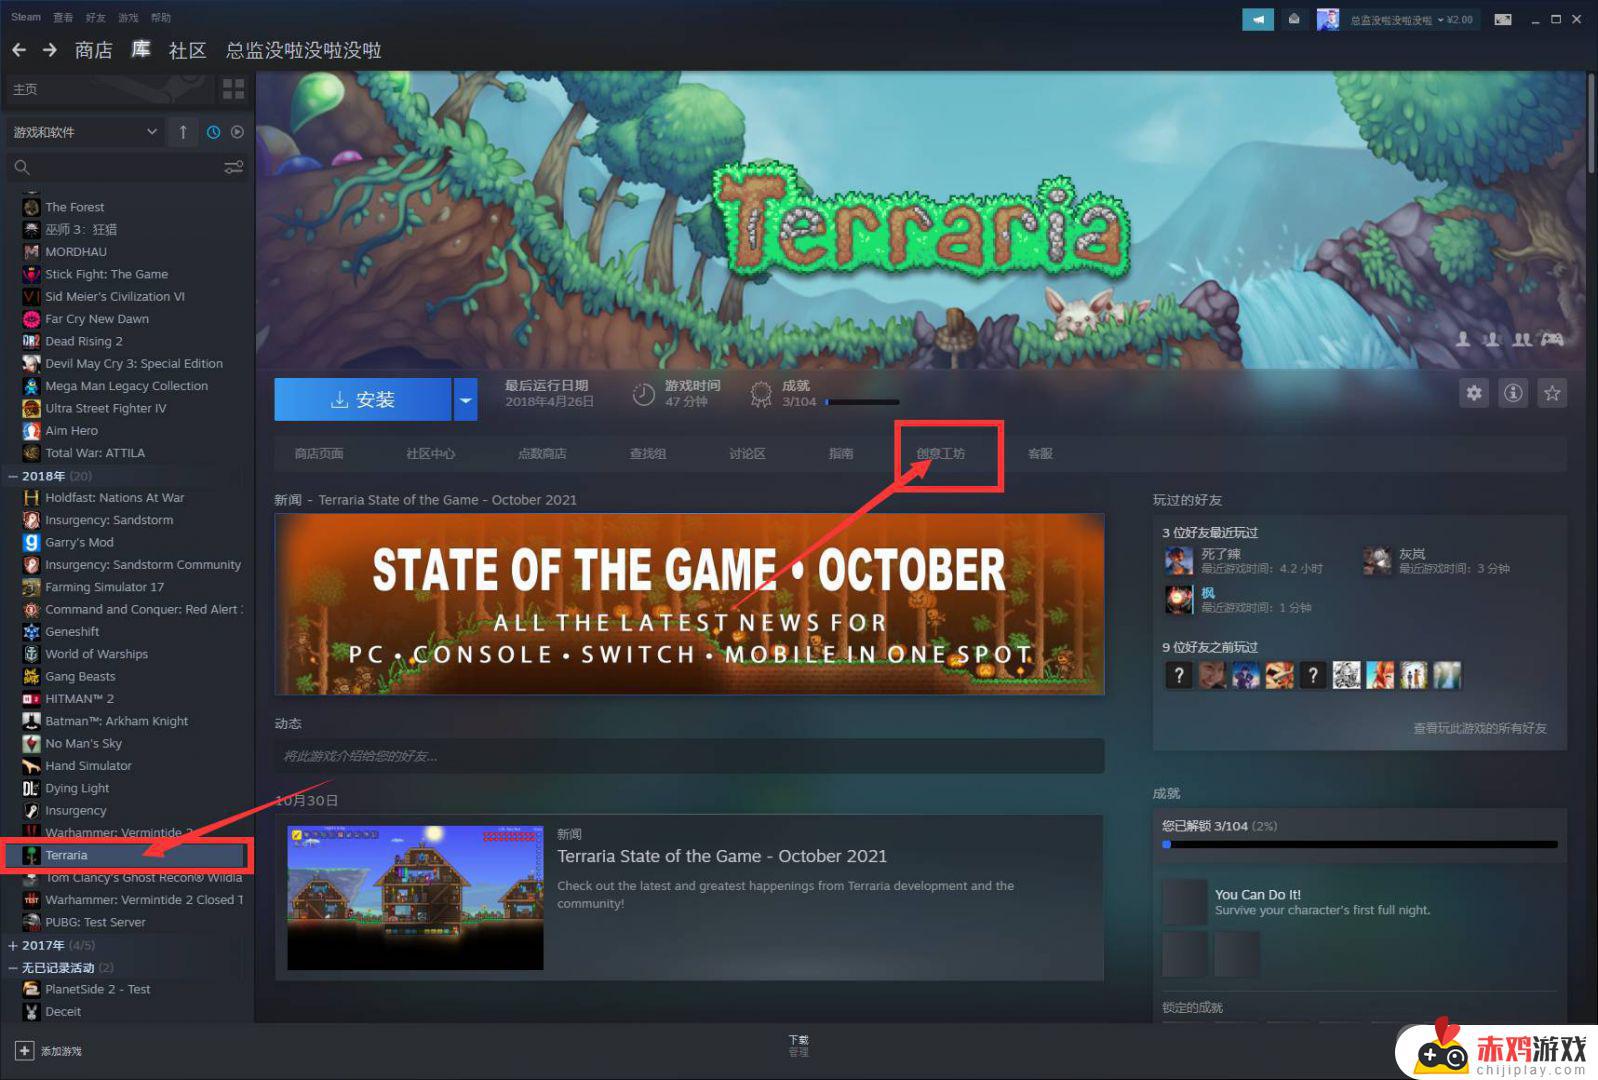Add Terraria to favorites star
Image resolution: width=1598 pixels, height=1080 pixels.
point(1552,393)
